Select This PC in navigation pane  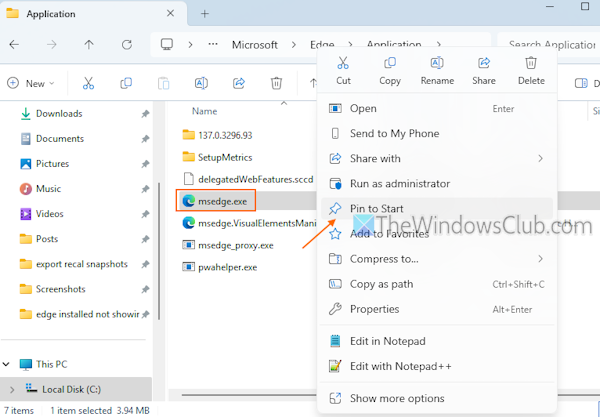pyautogui.click(x=51, y=364)
